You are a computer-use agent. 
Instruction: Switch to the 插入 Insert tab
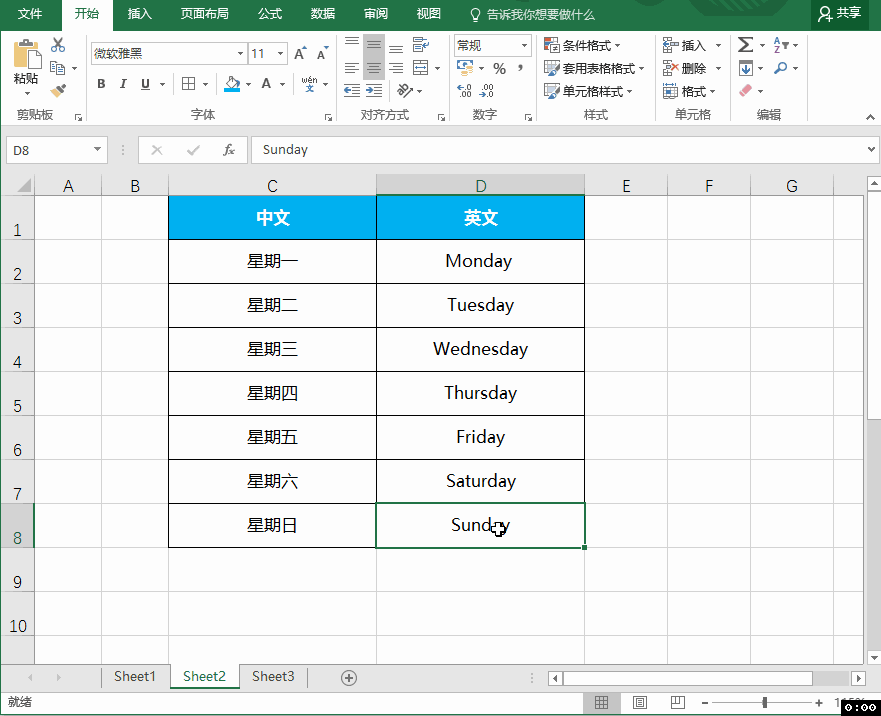tap(139, 13)
